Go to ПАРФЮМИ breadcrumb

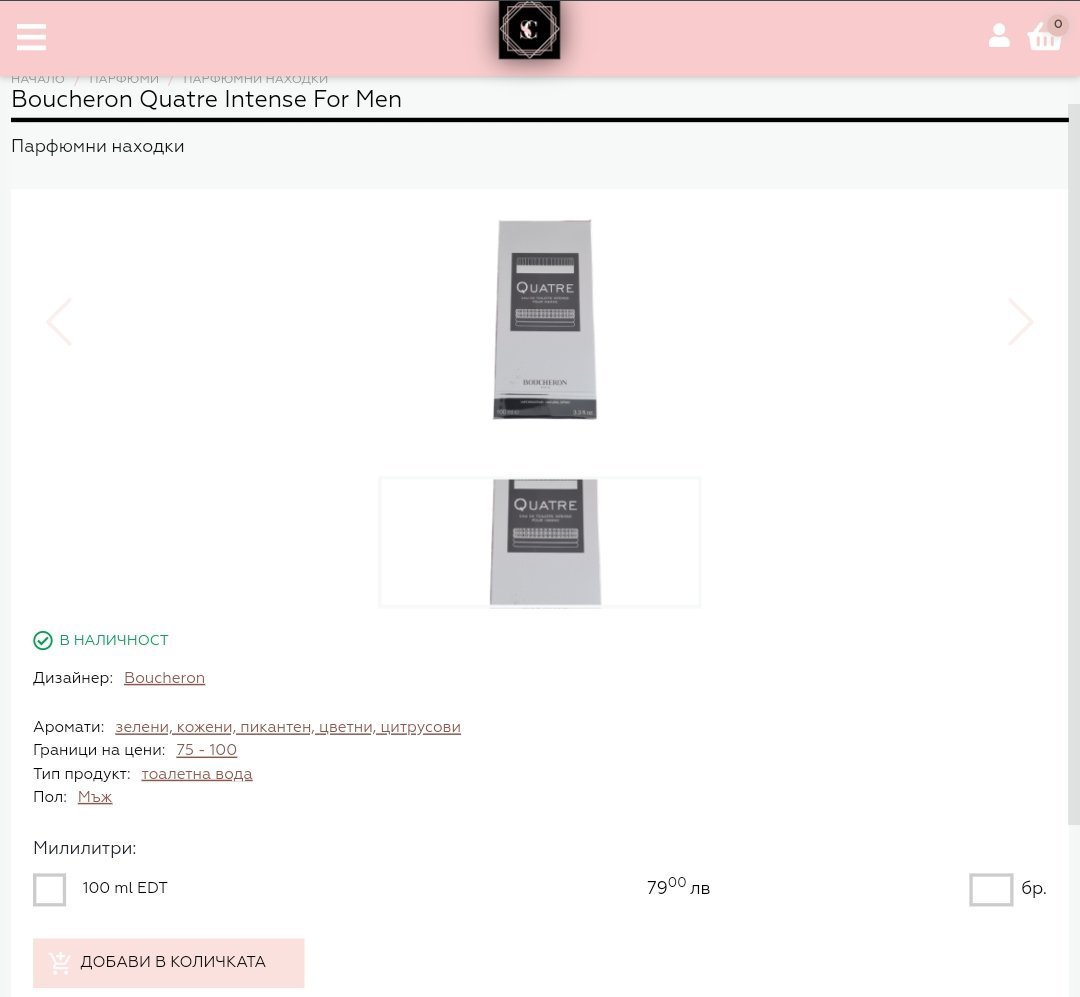click(124, 79)
